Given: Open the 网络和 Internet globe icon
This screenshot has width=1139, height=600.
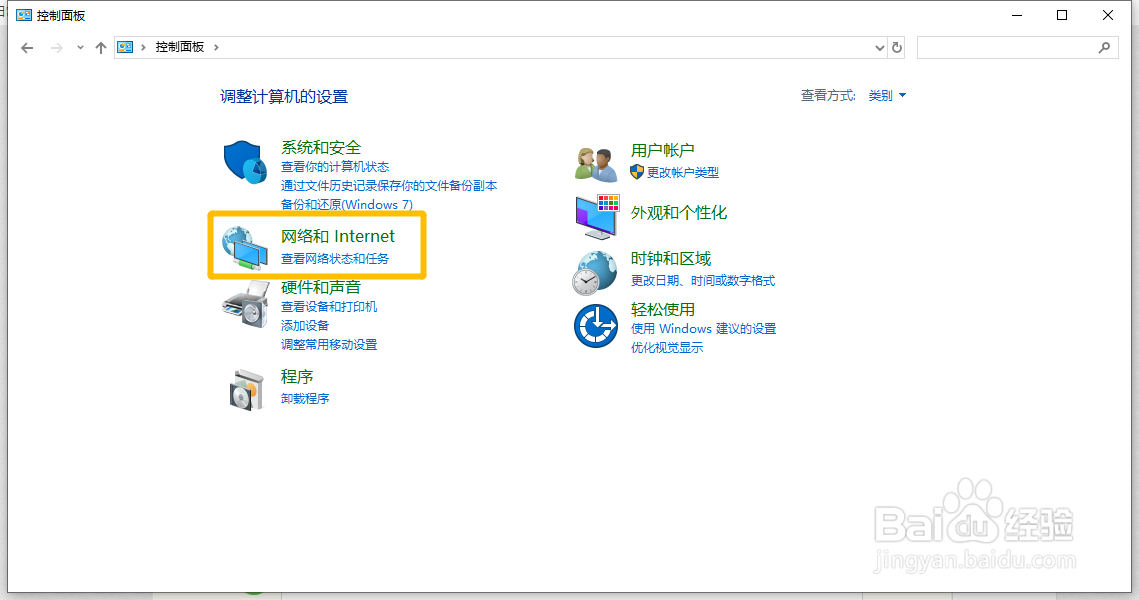Looking at the screenshot, I should click(x=245, y=248).
